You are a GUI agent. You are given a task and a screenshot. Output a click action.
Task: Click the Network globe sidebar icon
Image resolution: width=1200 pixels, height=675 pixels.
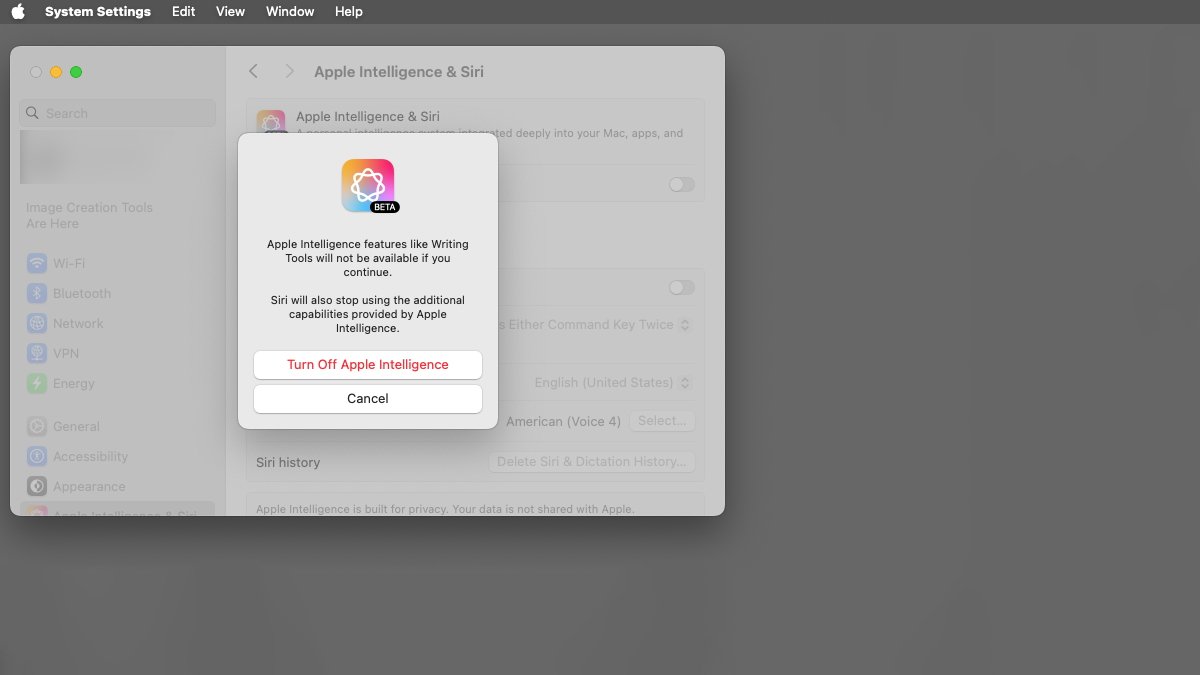[37, 324]
